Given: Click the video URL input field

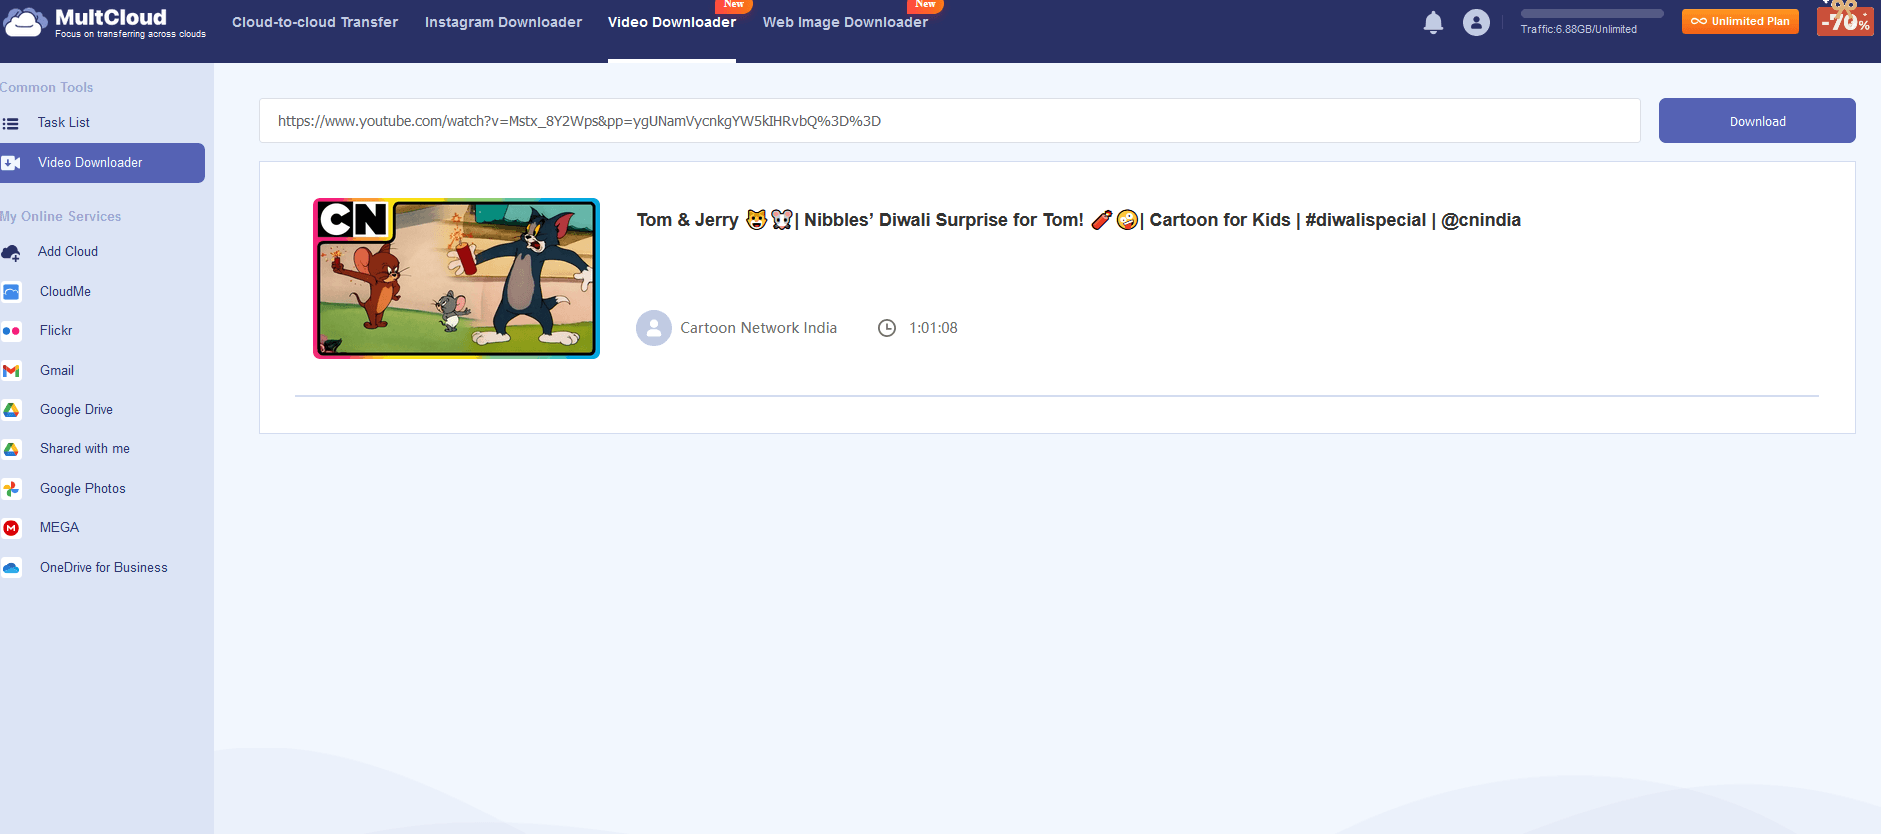Looking at the screenshot, I should [x=950, y=121].
